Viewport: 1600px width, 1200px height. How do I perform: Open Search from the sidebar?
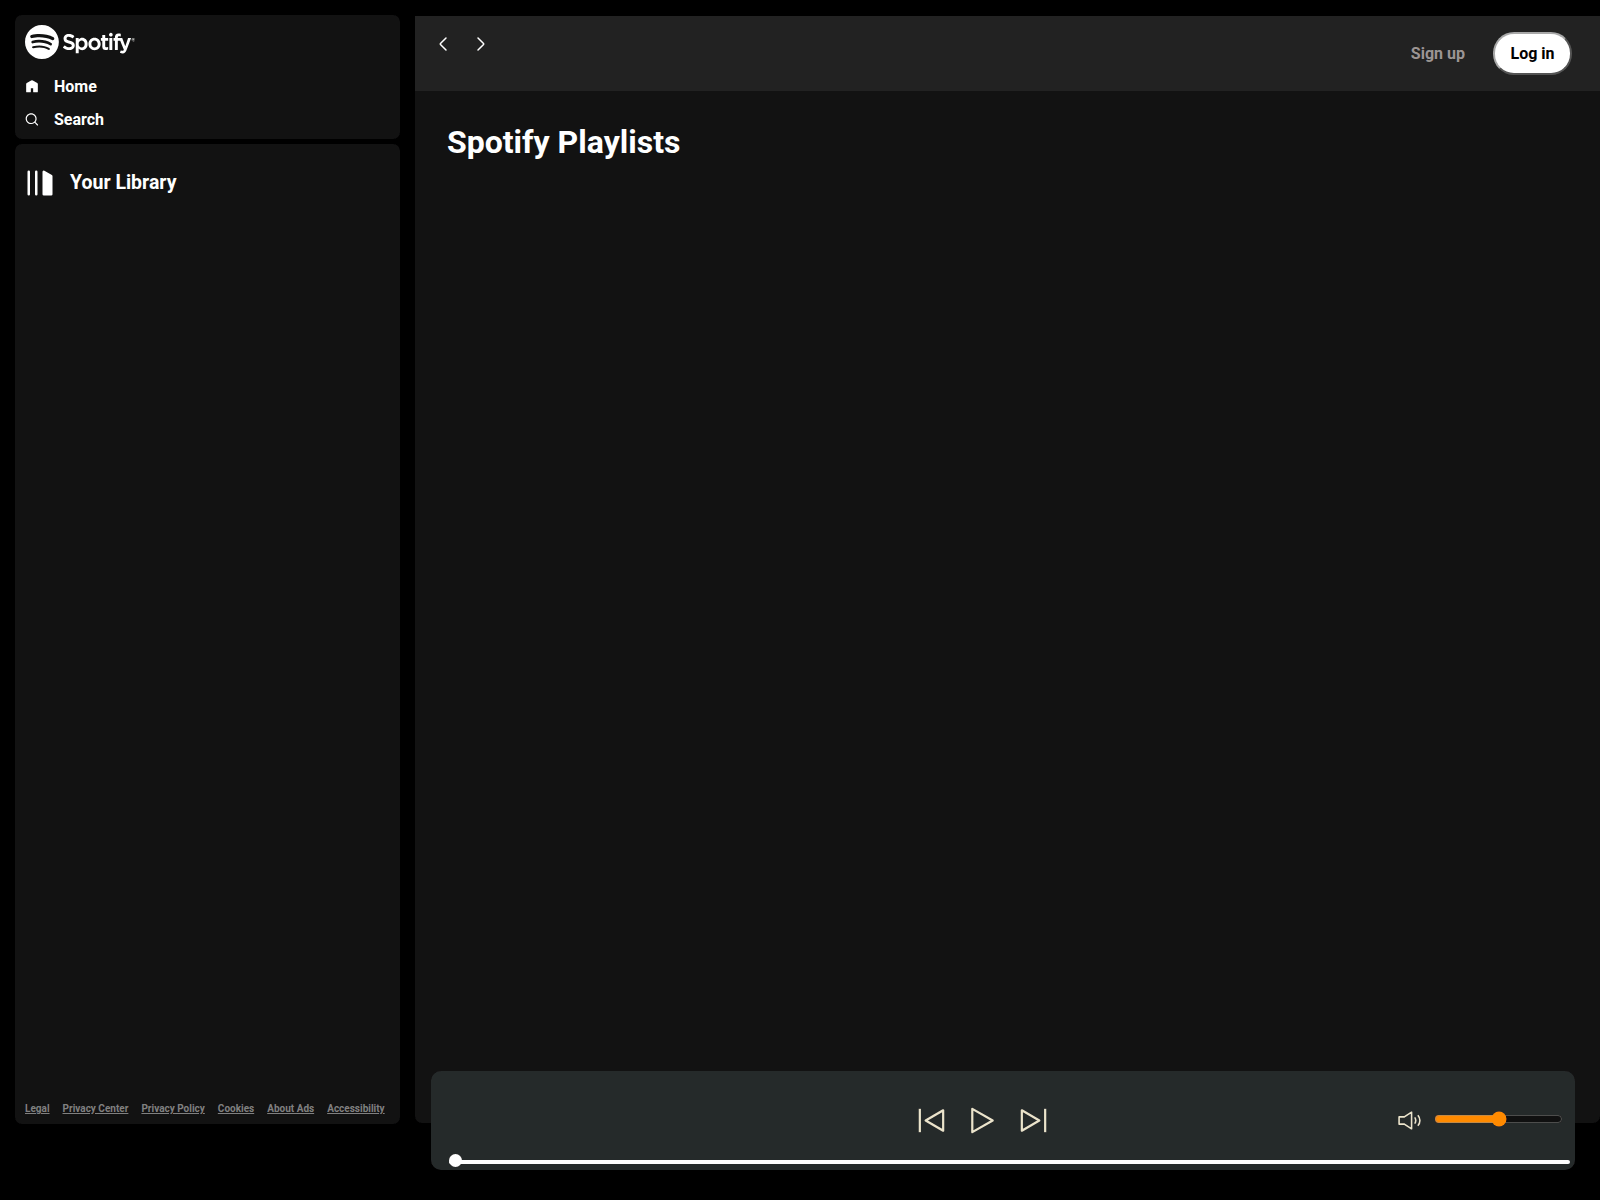[x=78, y=120]
